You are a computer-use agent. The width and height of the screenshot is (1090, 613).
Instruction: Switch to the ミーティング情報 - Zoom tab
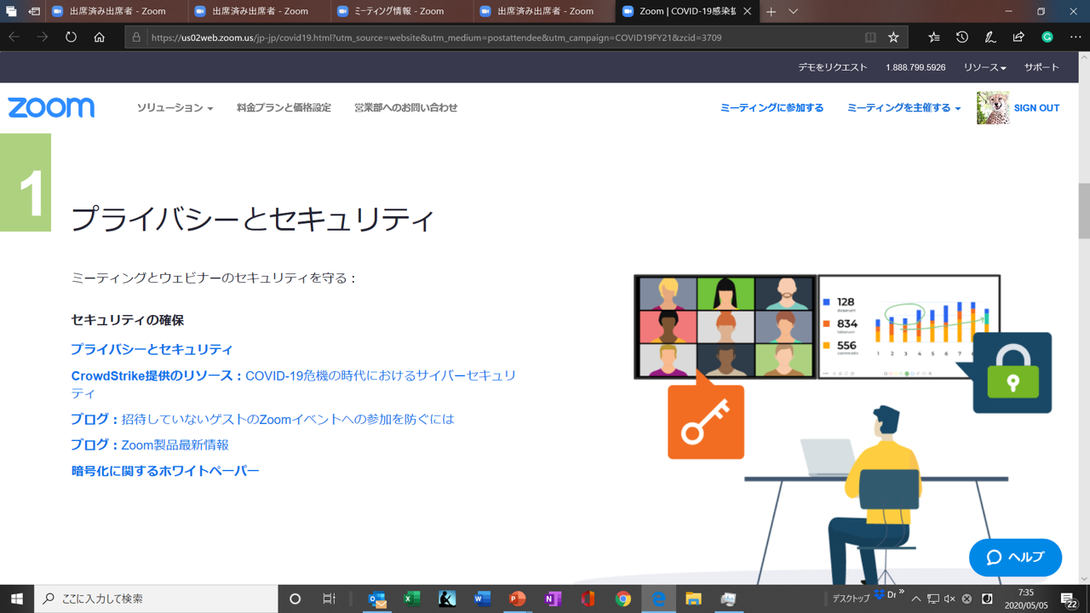click(400, 11)
